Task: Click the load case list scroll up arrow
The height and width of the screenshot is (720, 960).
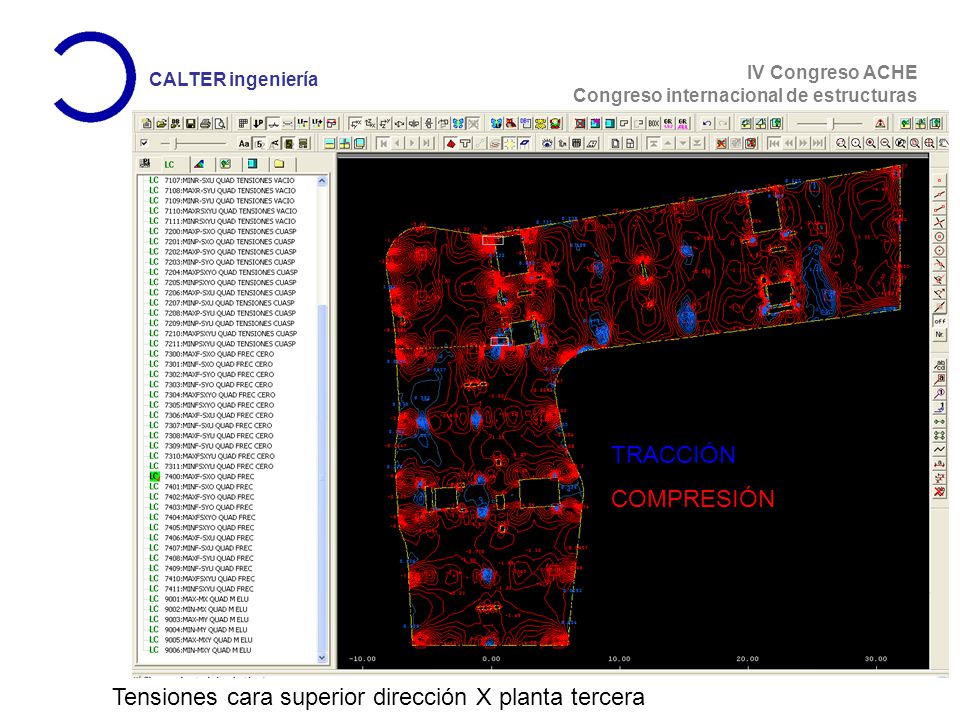Action: click(x=322, y=181)
